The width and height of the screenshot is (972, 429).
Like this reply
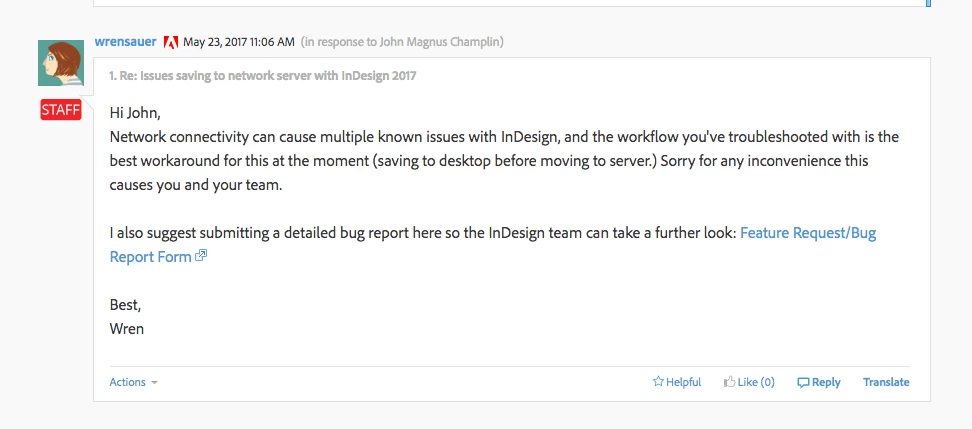pos(749,382)
